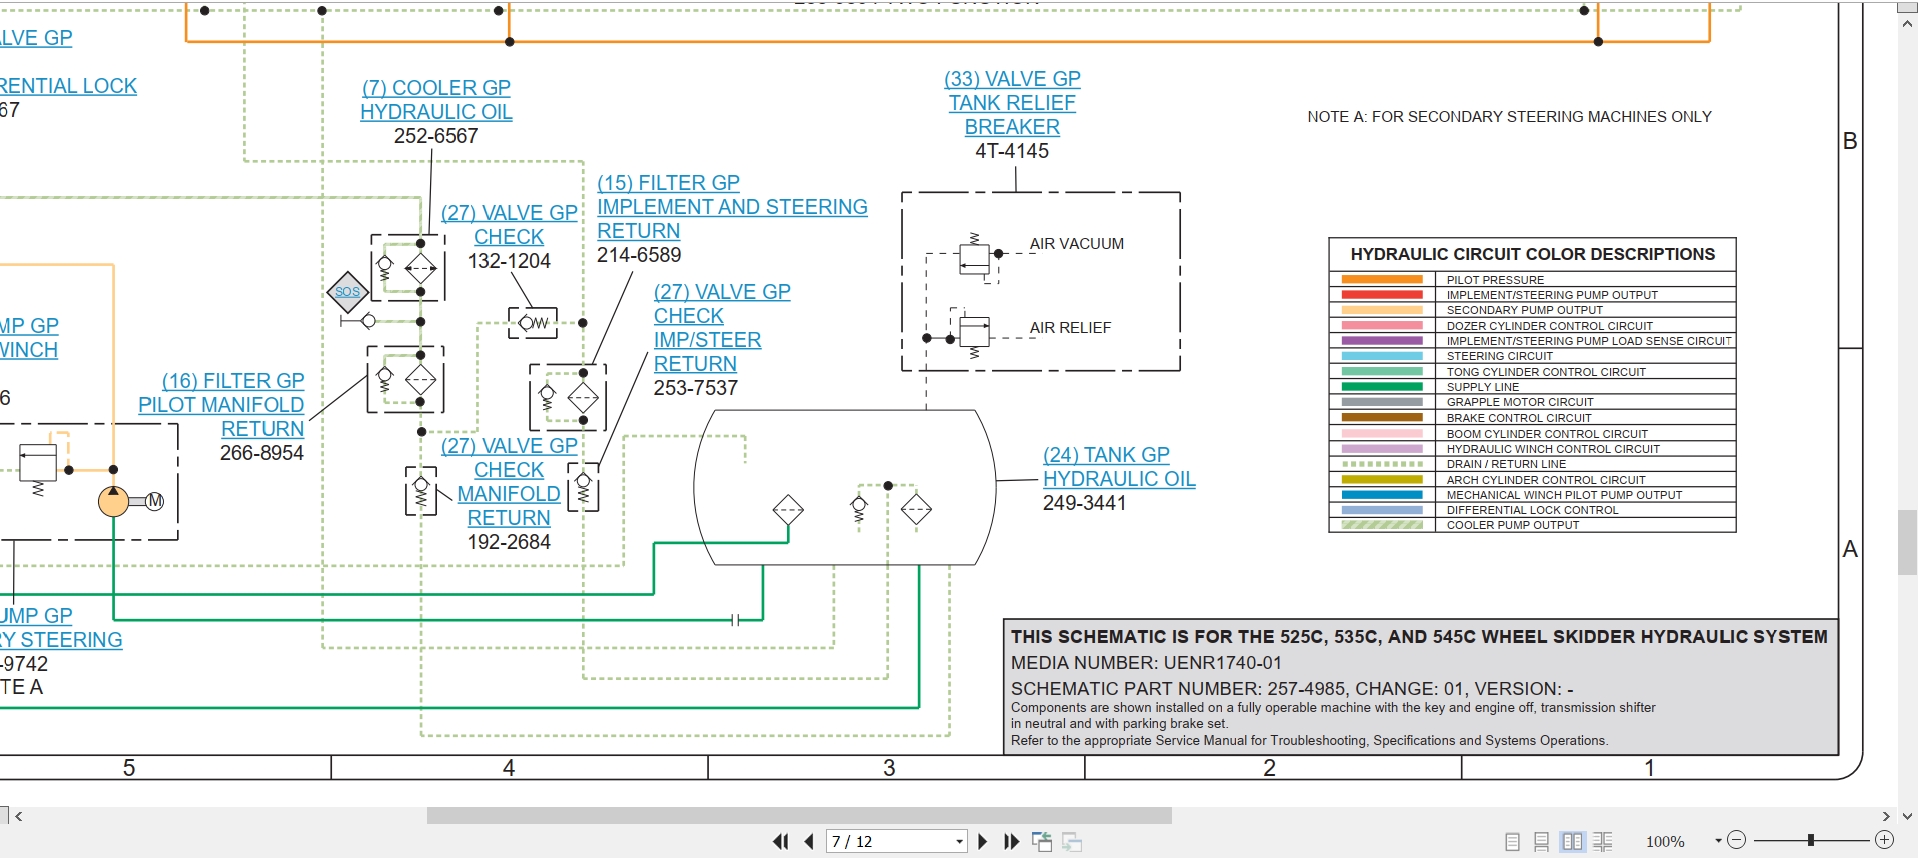Click the part number 4T-4145
This screenshot has width=1918, height=858.
(x=1012, y=151)
